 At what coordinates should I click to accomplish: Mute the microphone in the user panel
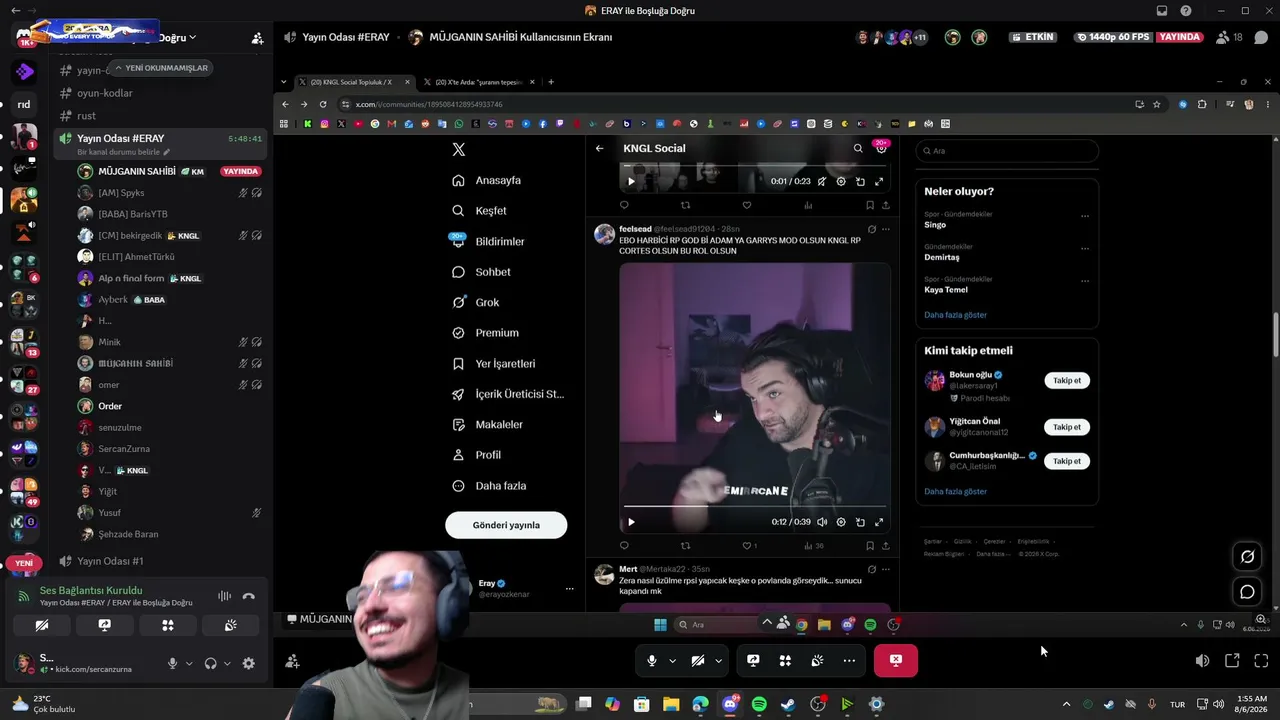pyautogui.click(x=173, y=663)
